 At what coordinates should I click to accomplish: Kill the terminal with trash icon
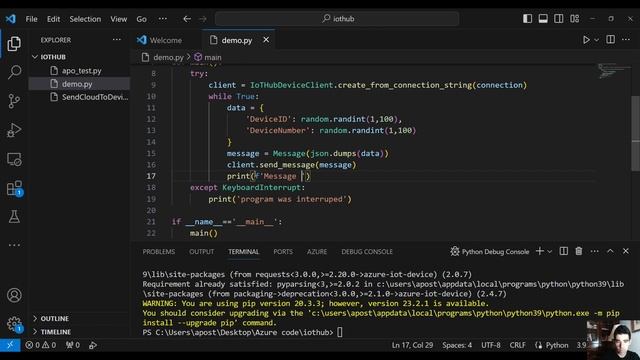point(579,251)
